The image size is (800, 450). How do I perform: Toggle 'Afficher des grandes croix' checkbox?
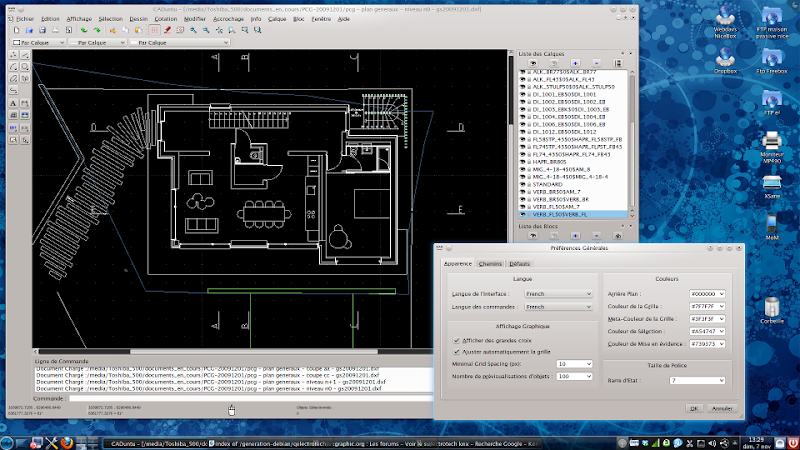pyautogui.click(x=456, y=340)
